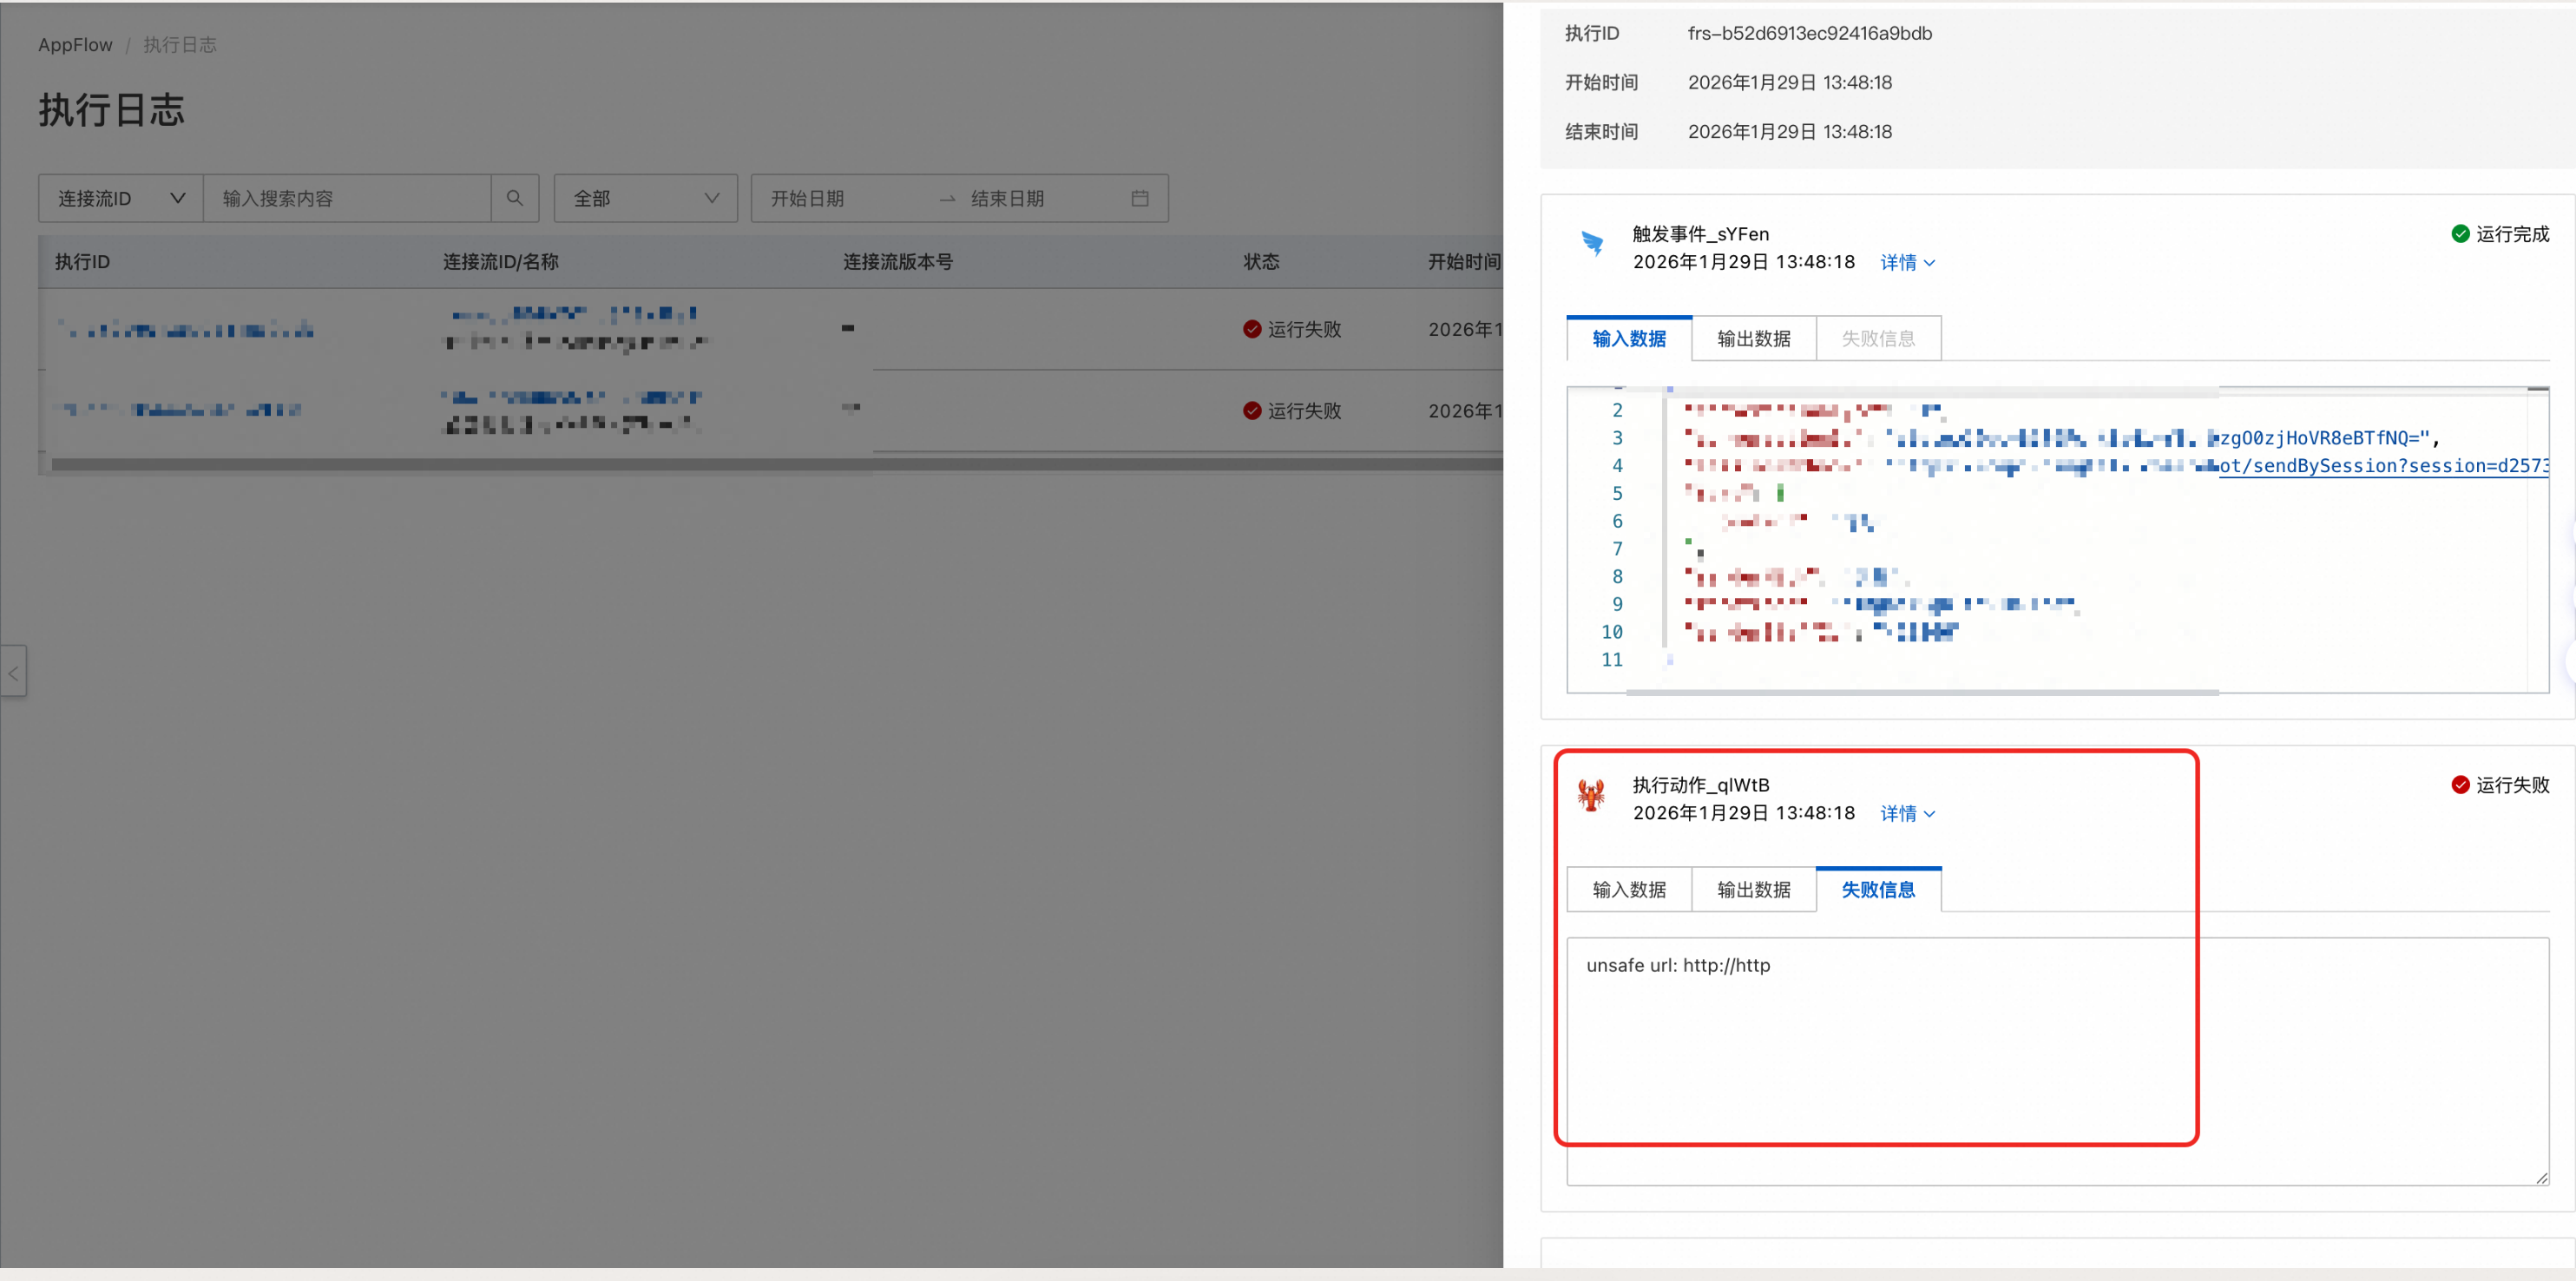Open the 连接流ID dropdown
This screenshot has height=1281, width=2576.
tap(121, 198)
